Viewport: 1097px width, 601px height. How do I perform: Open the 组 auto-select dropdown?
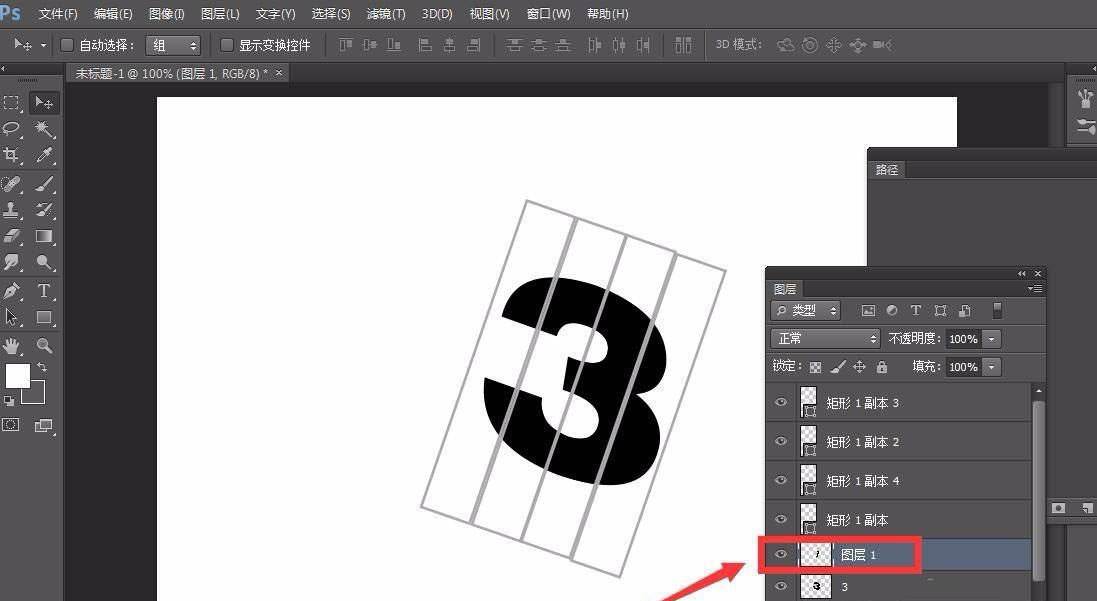(x=173, y=45)
